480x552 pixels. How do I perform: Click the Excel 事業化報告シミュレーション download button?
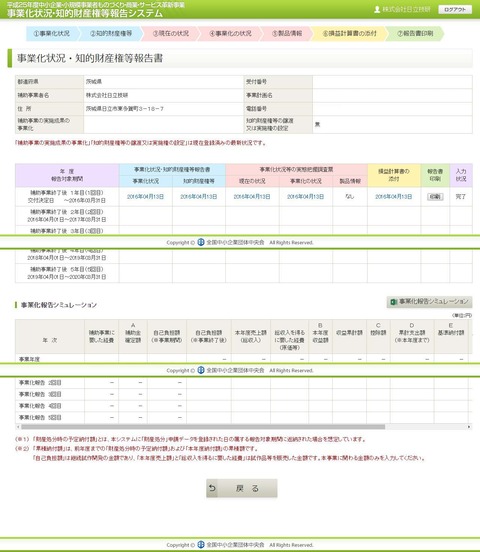pyautogui.click(x=429, y=302)
